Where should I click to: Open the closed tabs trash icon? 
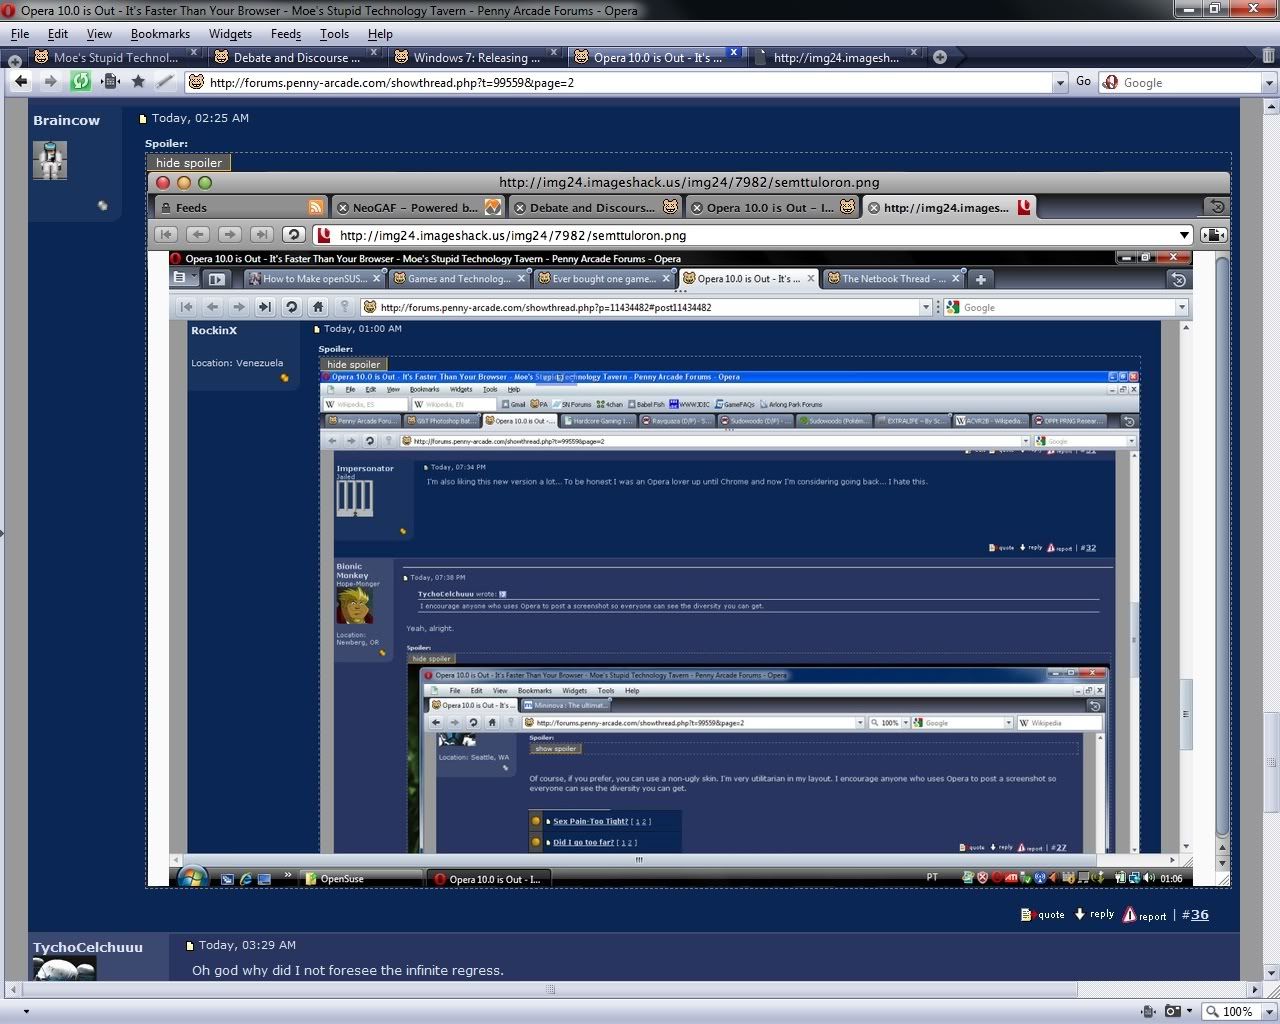click(x=1269, y=56)
